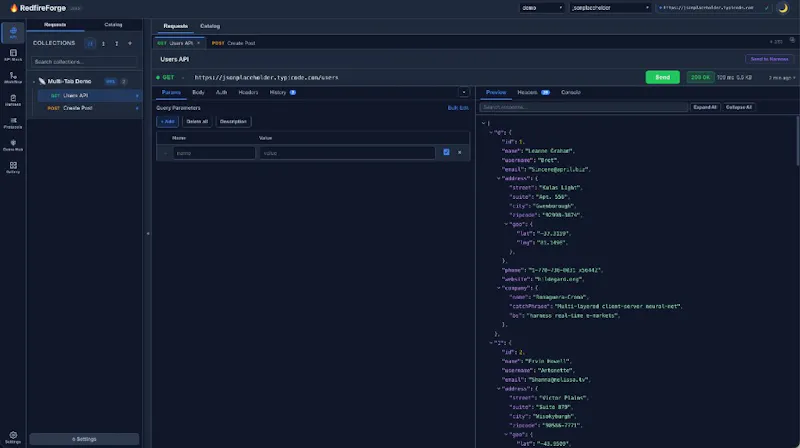Collapse the Multi-Tab Demo collection

tap(34, 82)
